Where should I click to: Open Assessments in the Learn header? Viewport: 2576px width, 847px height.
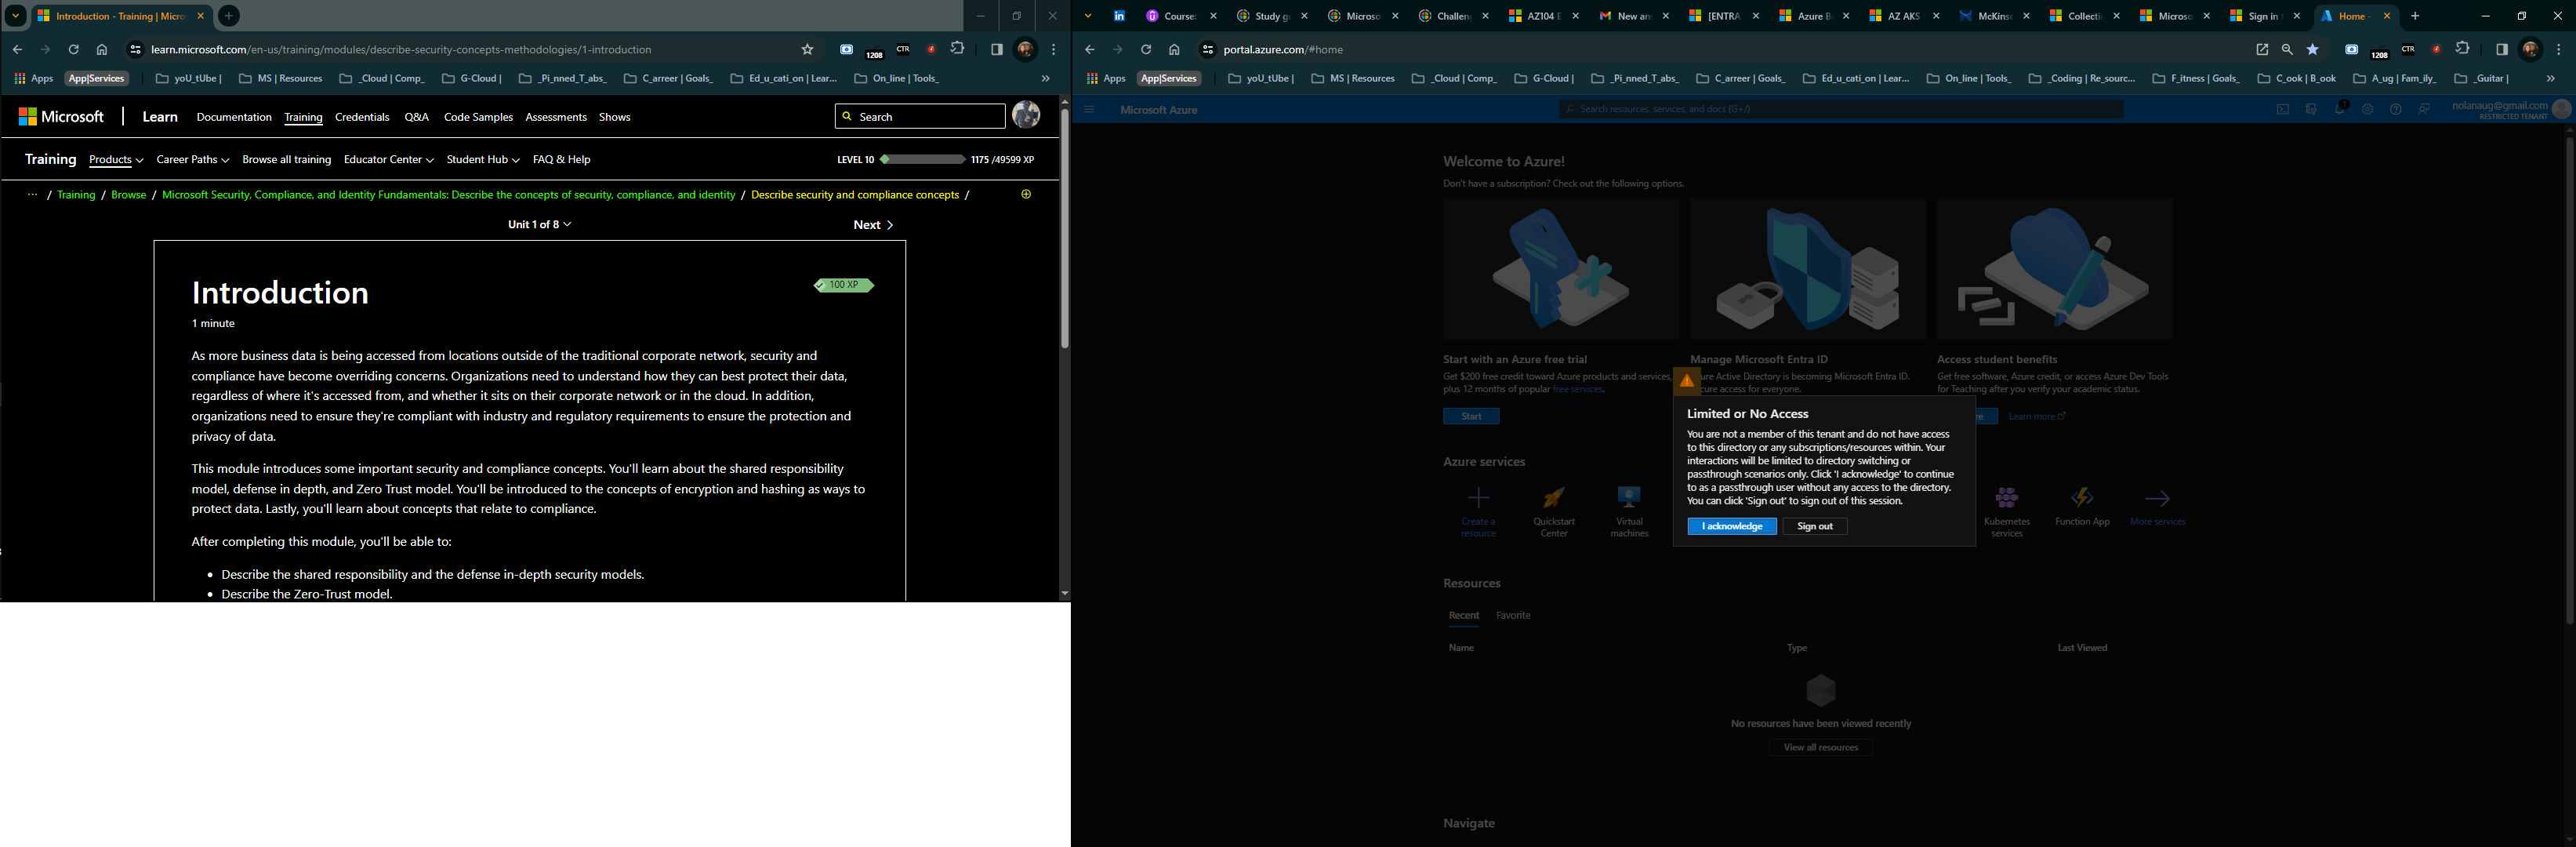point(556,117)
